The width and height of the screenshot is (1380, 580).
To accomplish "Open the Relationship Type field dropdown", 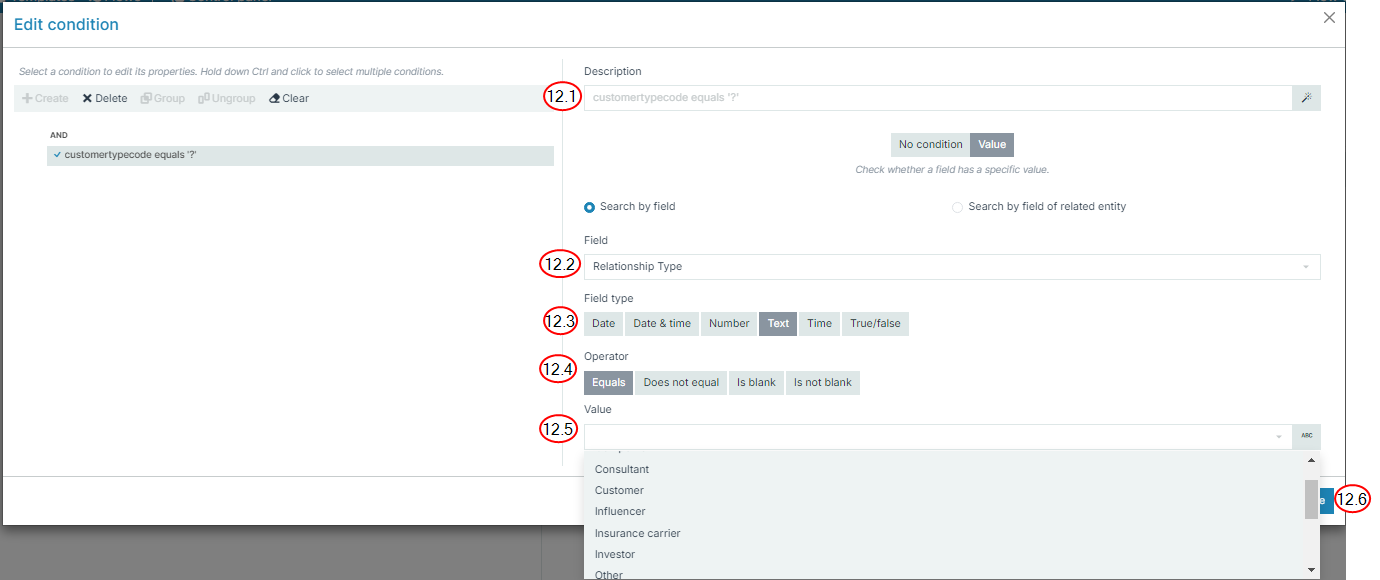I will [x=950, y=267].
